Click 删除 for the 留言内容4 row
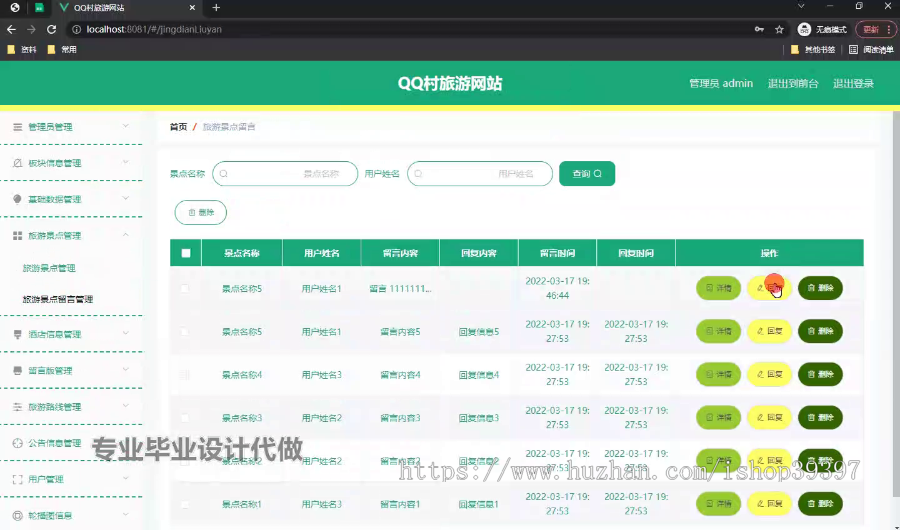Viewport: 900px width, 530px height. coord(820,374)
